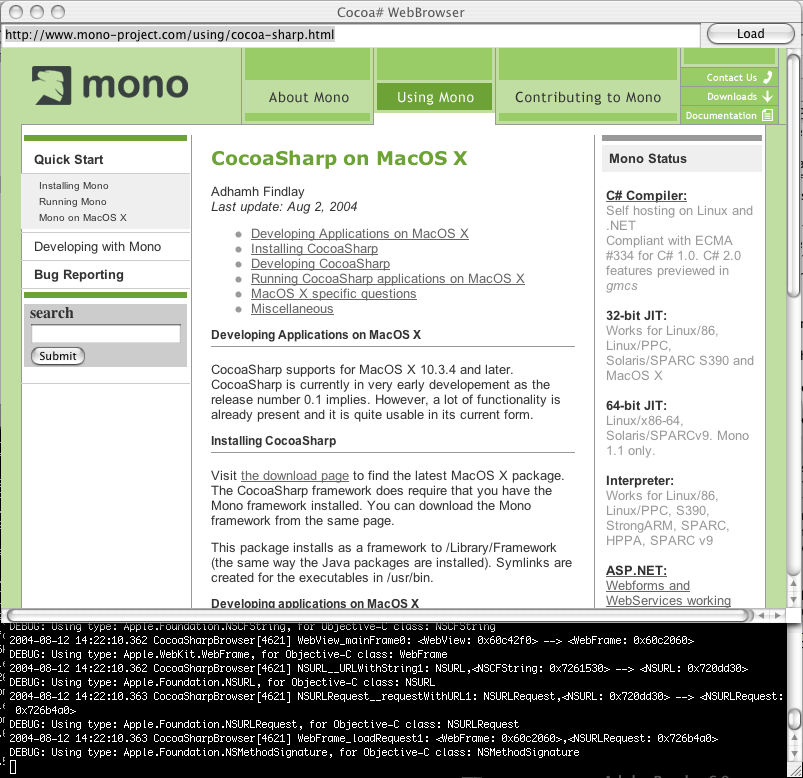The height and width of the screenshot is (778, 803).
Task: Open Mono on MacOS X sidebar item
Action: [82, 218]
